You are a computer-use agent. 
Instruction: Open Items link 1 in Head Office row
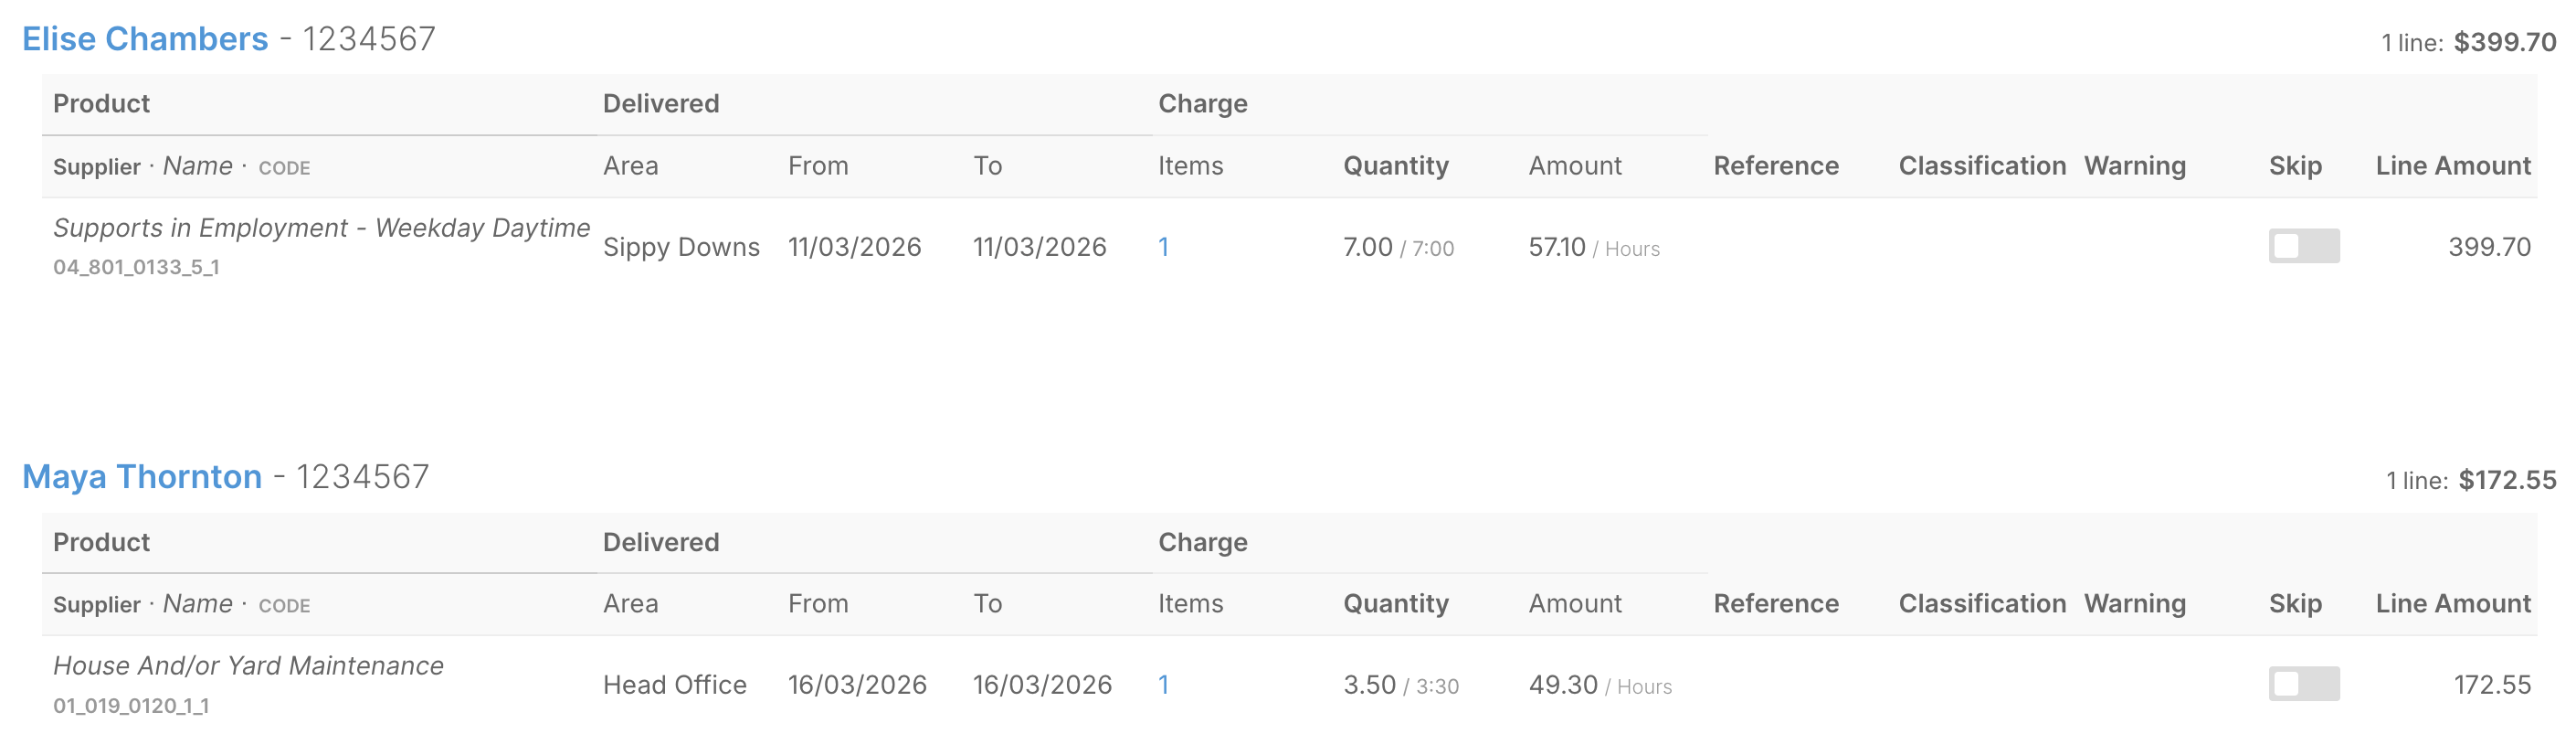[x=1163, y=685]
